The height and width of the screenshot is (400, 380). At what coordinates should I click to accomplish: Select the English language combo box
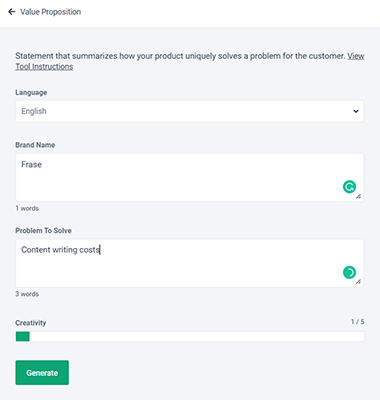(x=190, y=111)
